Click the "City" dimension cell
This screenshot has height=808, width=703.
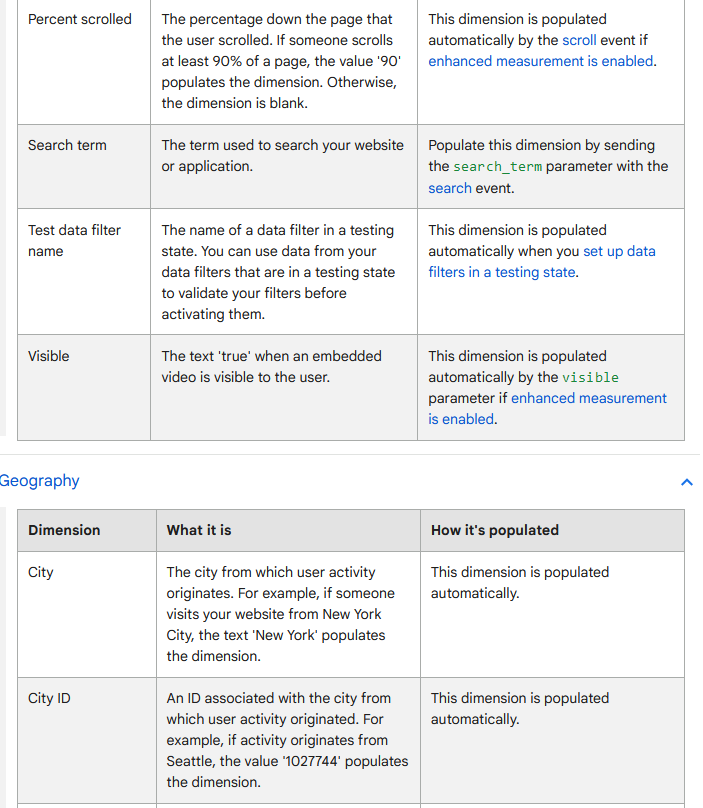pos(38,572)
